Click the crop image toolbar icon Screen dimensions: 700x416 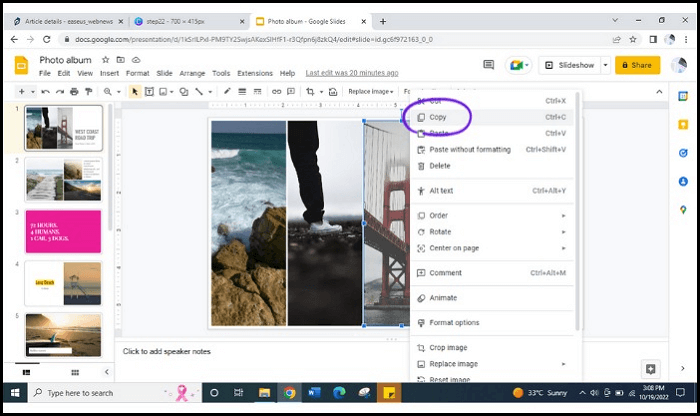click(310, 91)
